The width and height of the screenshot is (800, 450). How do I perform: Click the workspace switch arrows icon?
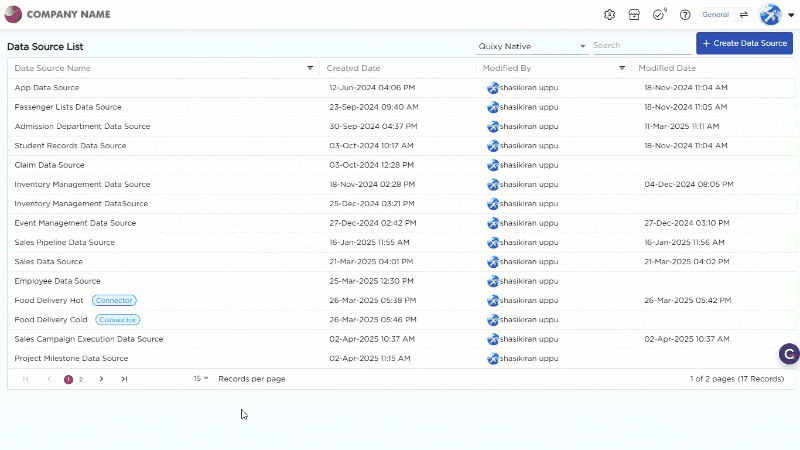743,15
